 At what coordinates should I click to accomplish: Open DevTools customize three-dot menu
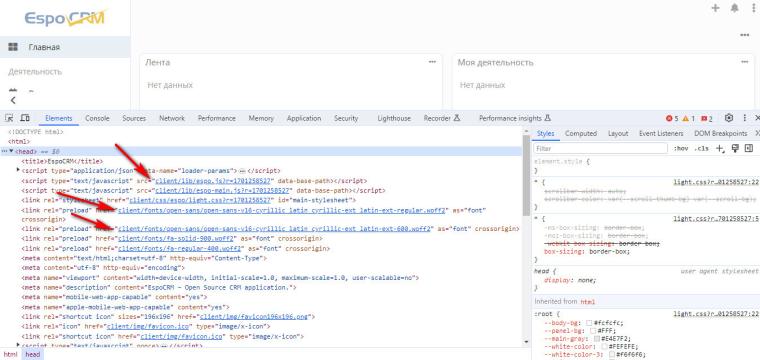point(745,118)
